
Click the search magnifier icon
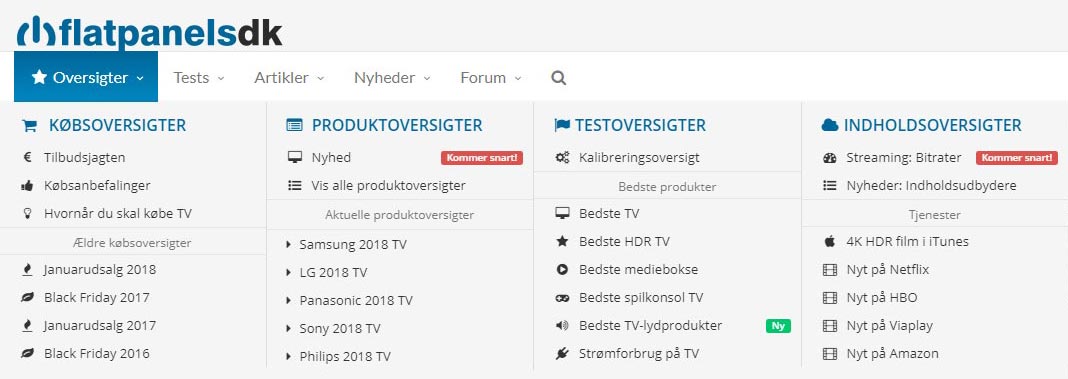tap(559, 78)
